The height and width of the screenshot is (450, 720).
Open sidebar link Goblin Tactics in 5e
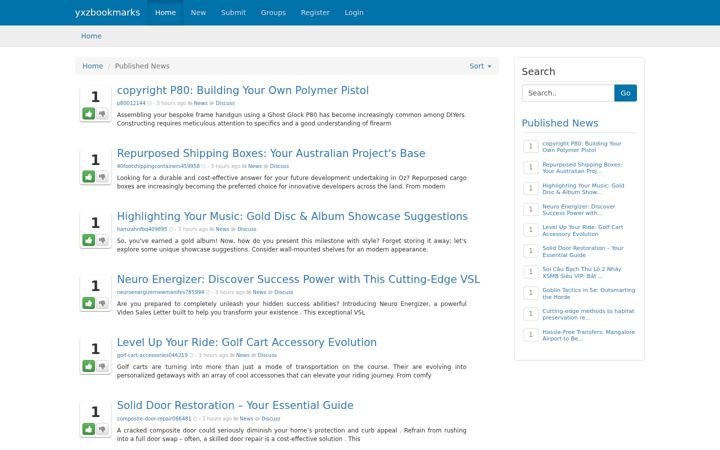click(589, 293)
